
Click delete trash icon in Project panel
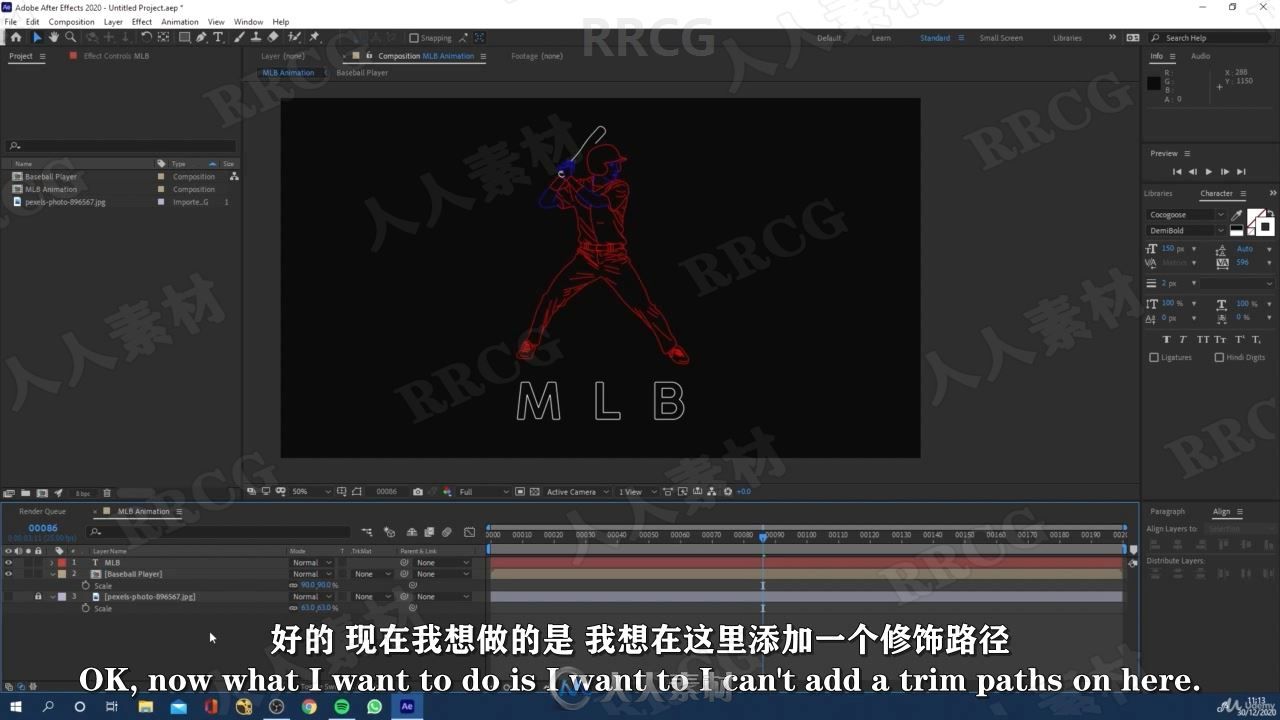(107, 493)
